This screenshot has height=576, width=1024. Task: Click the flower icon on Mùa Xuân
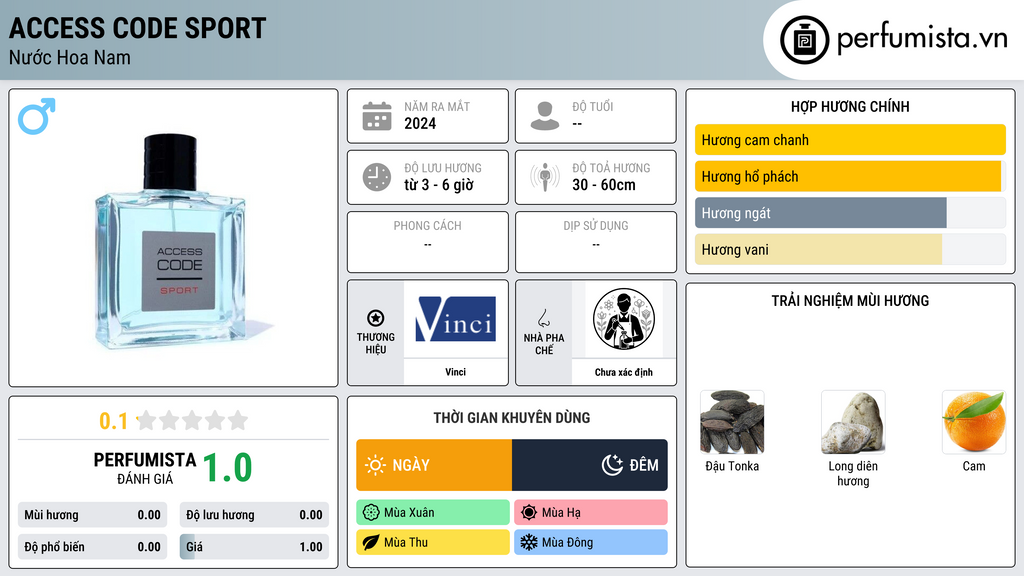coord(371,513)
